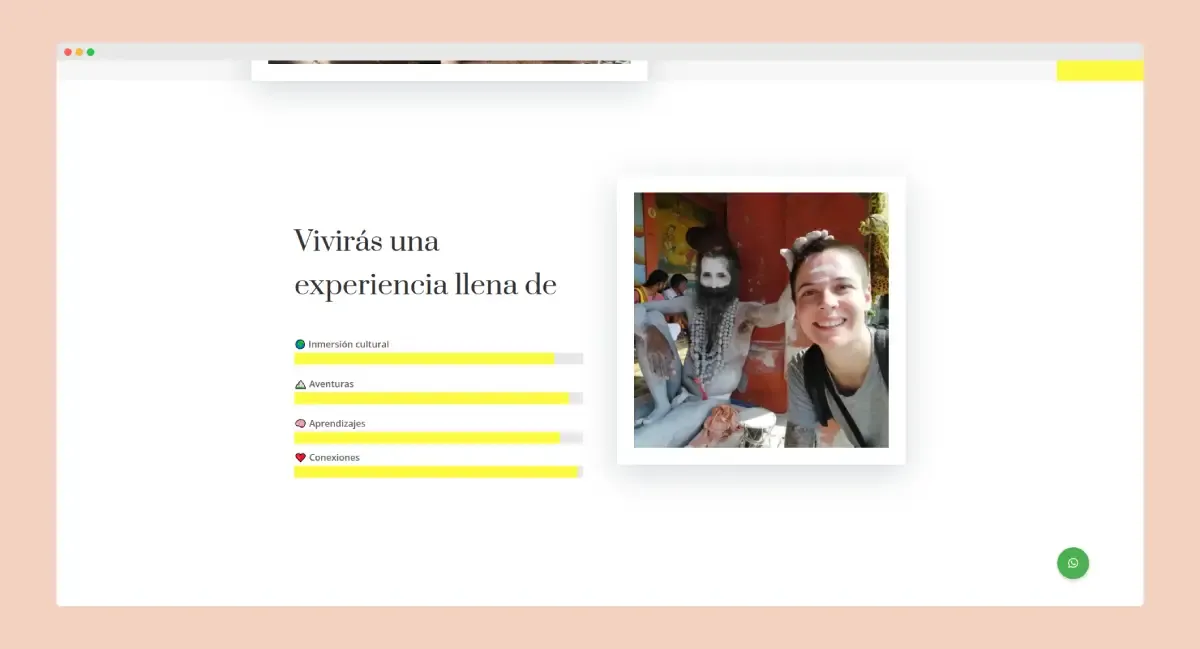1200x649 pixels.
Task: Click the green traffic-light window control
Action: point(90,51)
